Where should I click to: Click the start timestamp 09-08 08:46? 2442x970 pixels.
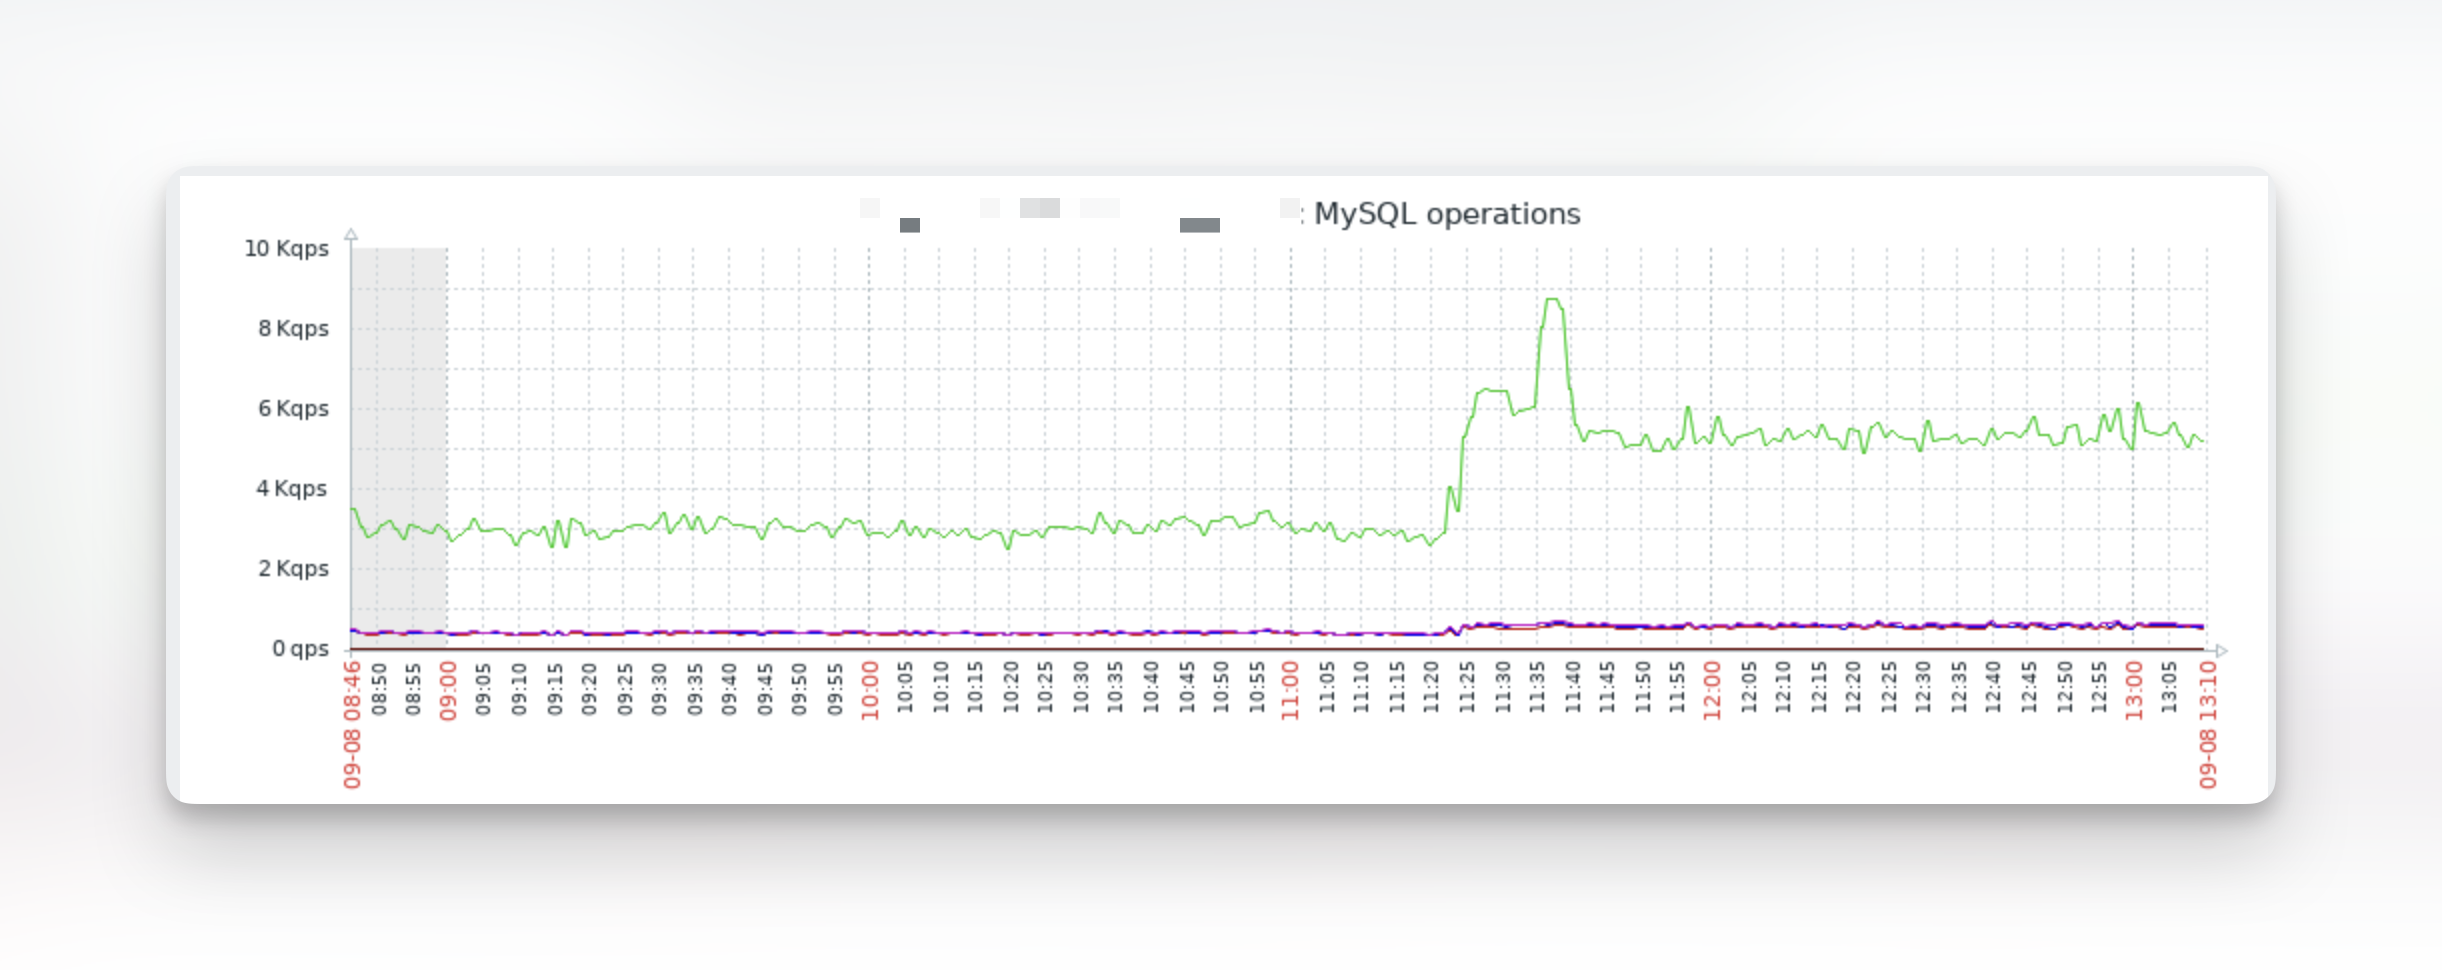point(352,724)
